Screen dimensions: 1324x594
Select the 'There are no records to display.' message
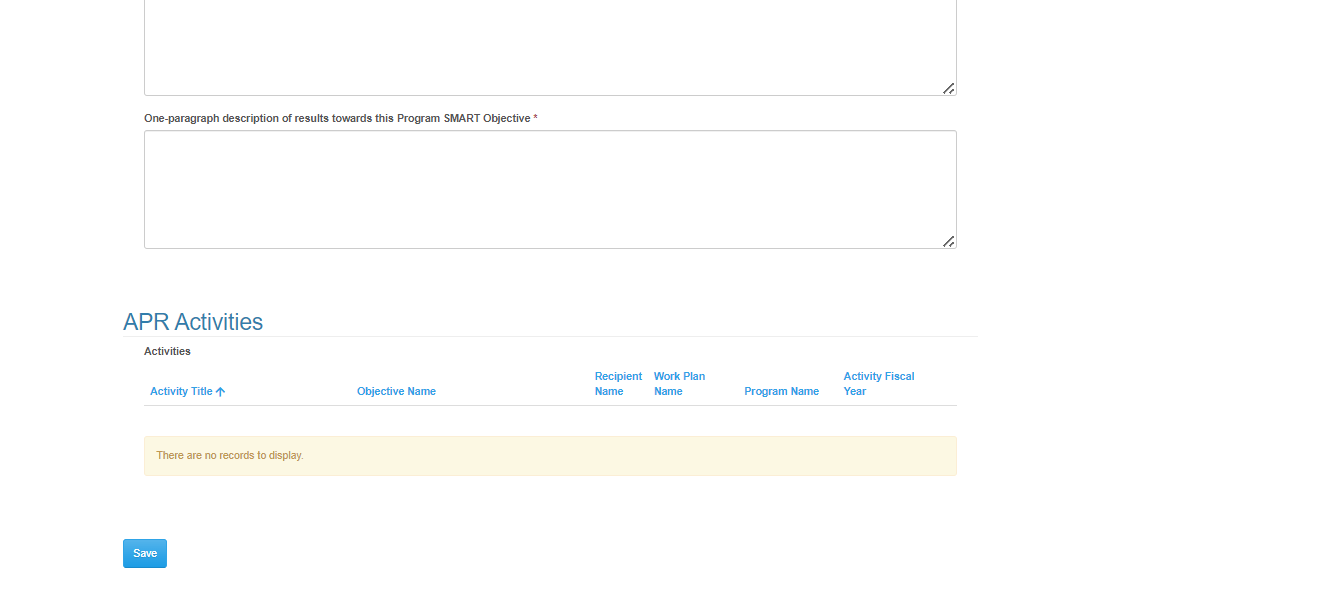tap(230, 455)
